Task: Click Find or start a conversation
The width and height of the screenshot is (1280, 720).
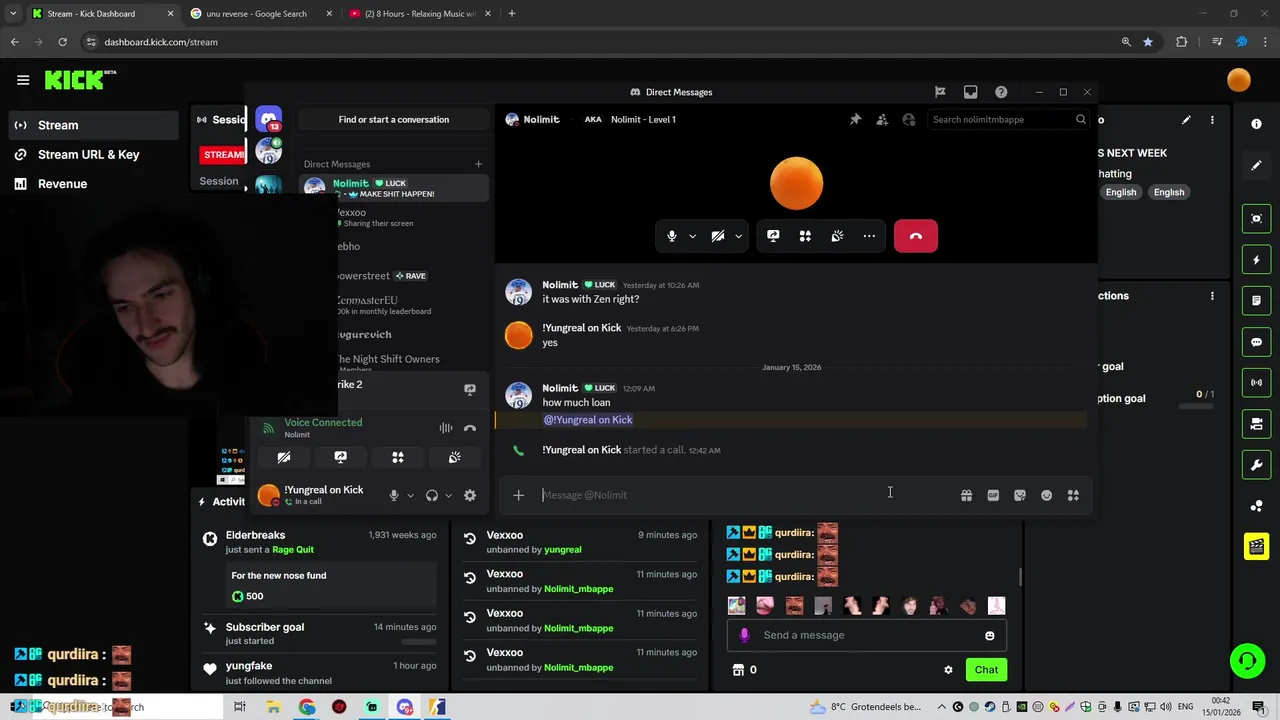Action: pos(393,119)
